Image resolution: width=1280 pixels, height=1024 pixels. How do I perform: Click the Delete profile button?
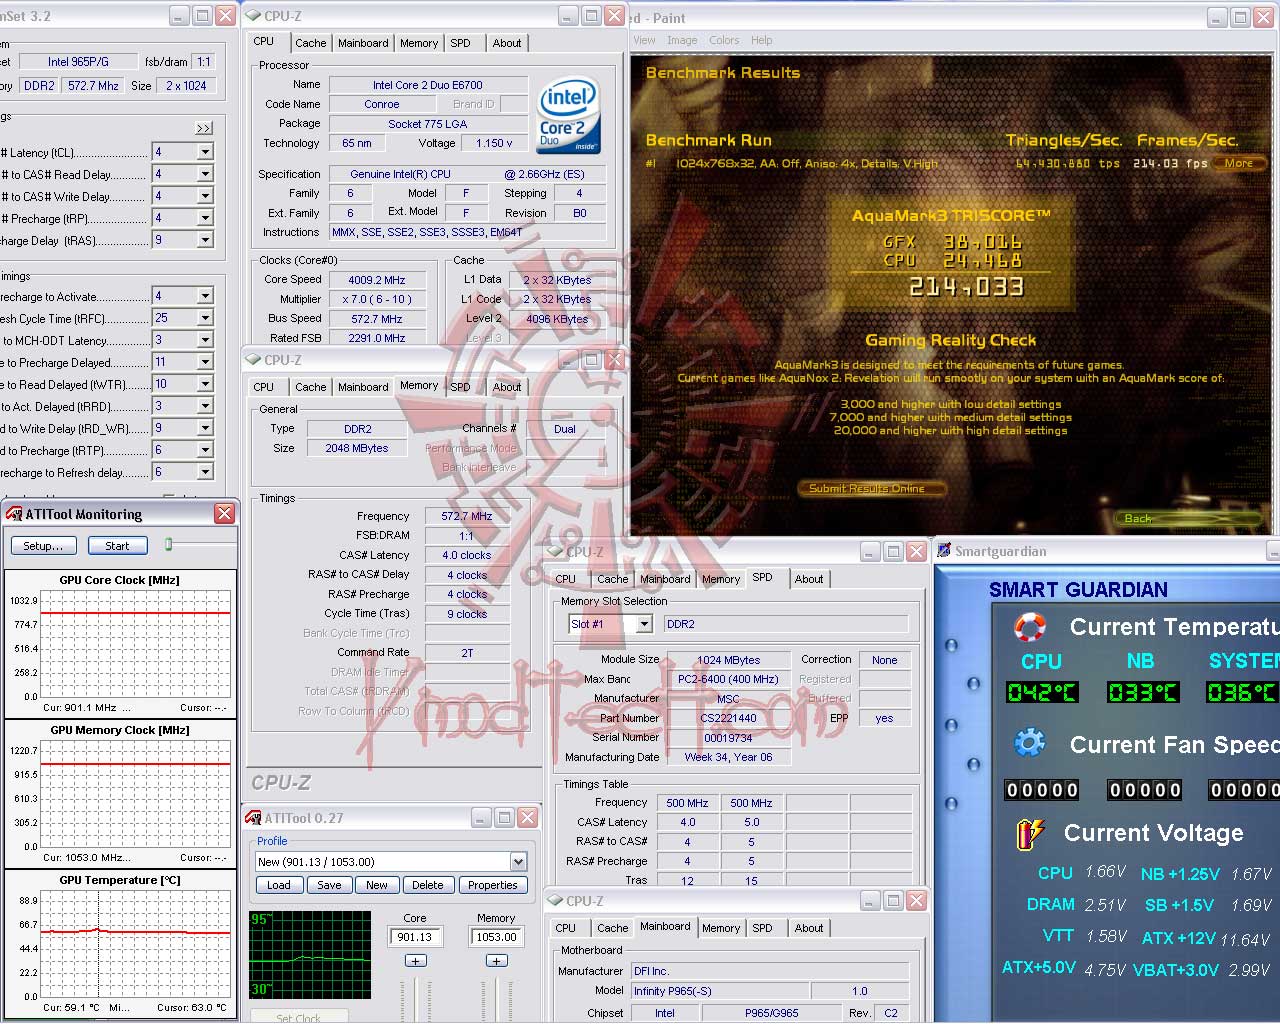pyautogui.click(x=428, y=885)
